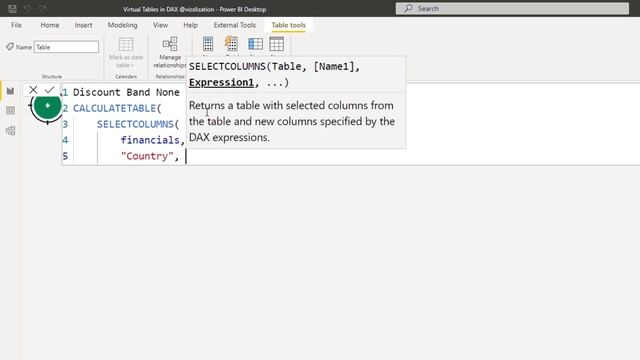Click SELECTCOLUMNS( in formula line 3
Image resolution: width=640 pixels, height=360 pixels.
point(138,124)
